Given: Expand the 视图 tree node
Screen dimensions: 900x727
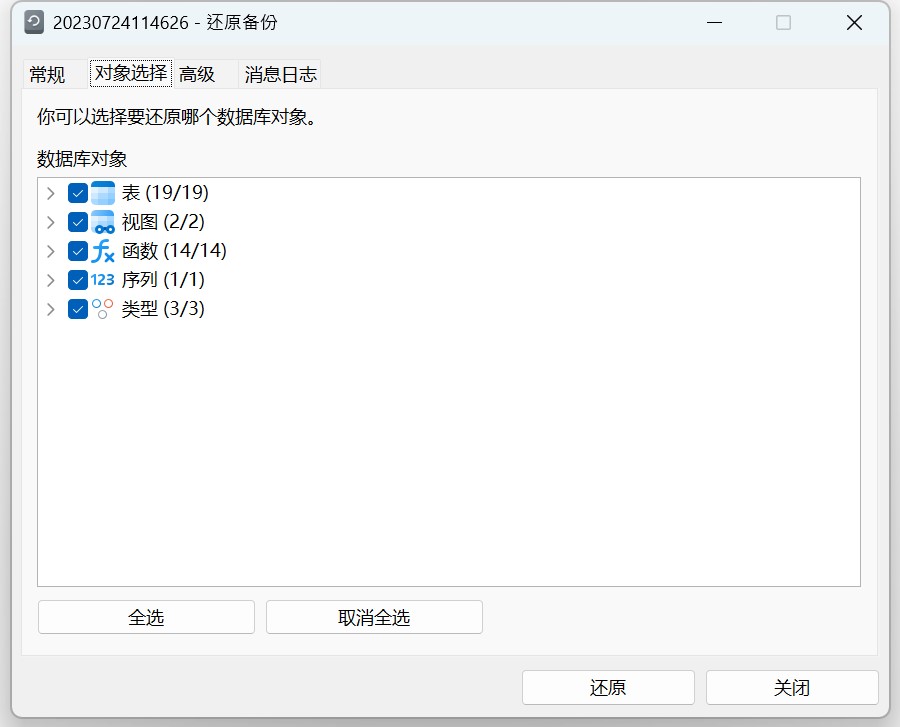Looking at the screenshot, I should 51,222.
